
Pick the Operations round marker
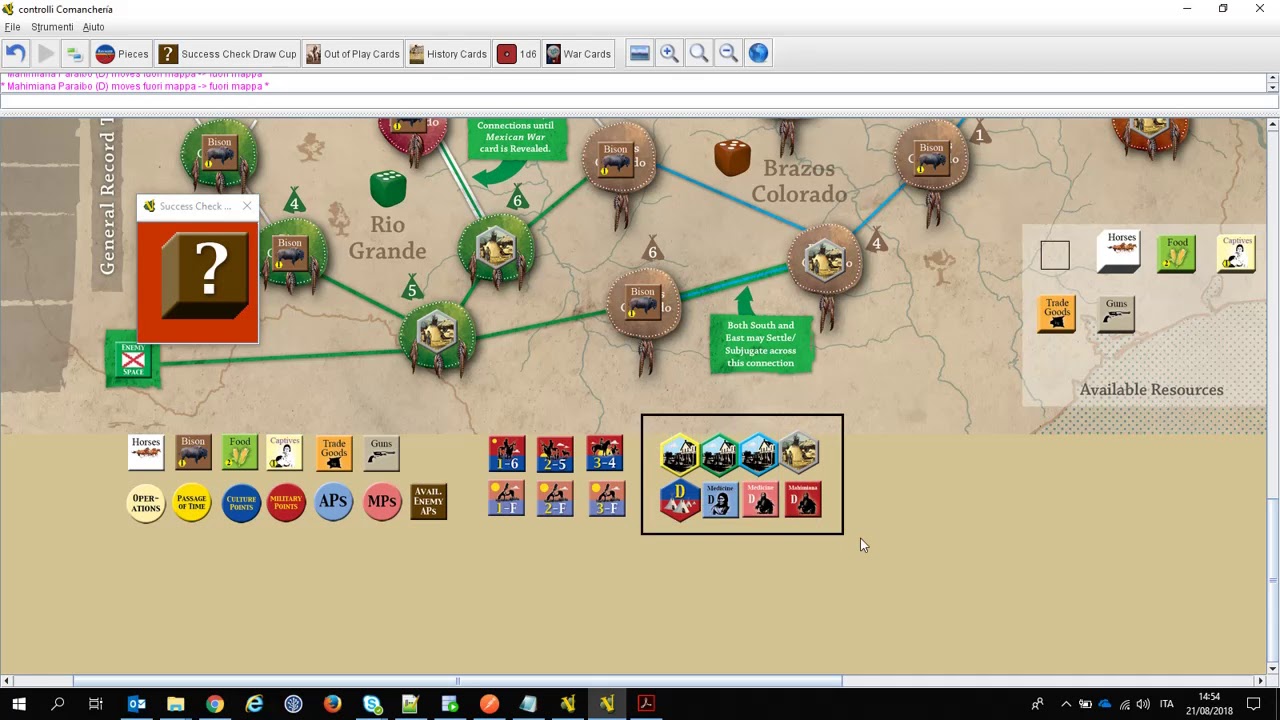click(146, 502)
